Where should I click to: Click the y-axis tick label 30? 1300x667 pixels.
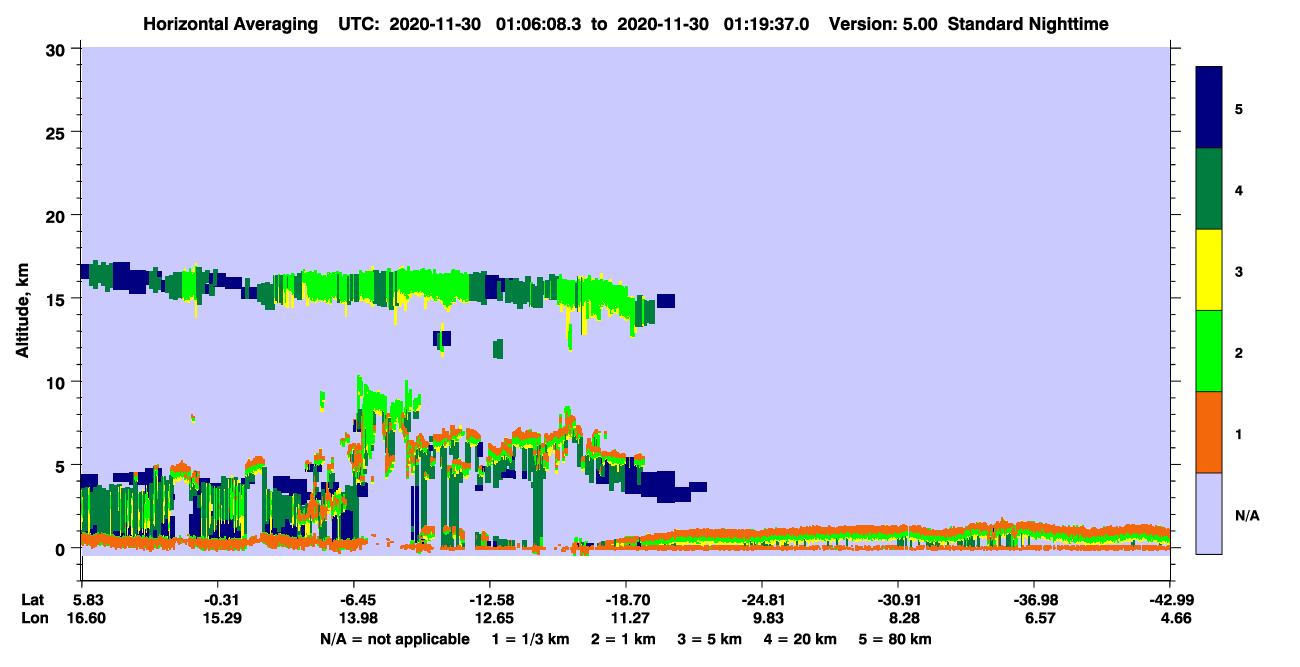[x=58, y=49]
